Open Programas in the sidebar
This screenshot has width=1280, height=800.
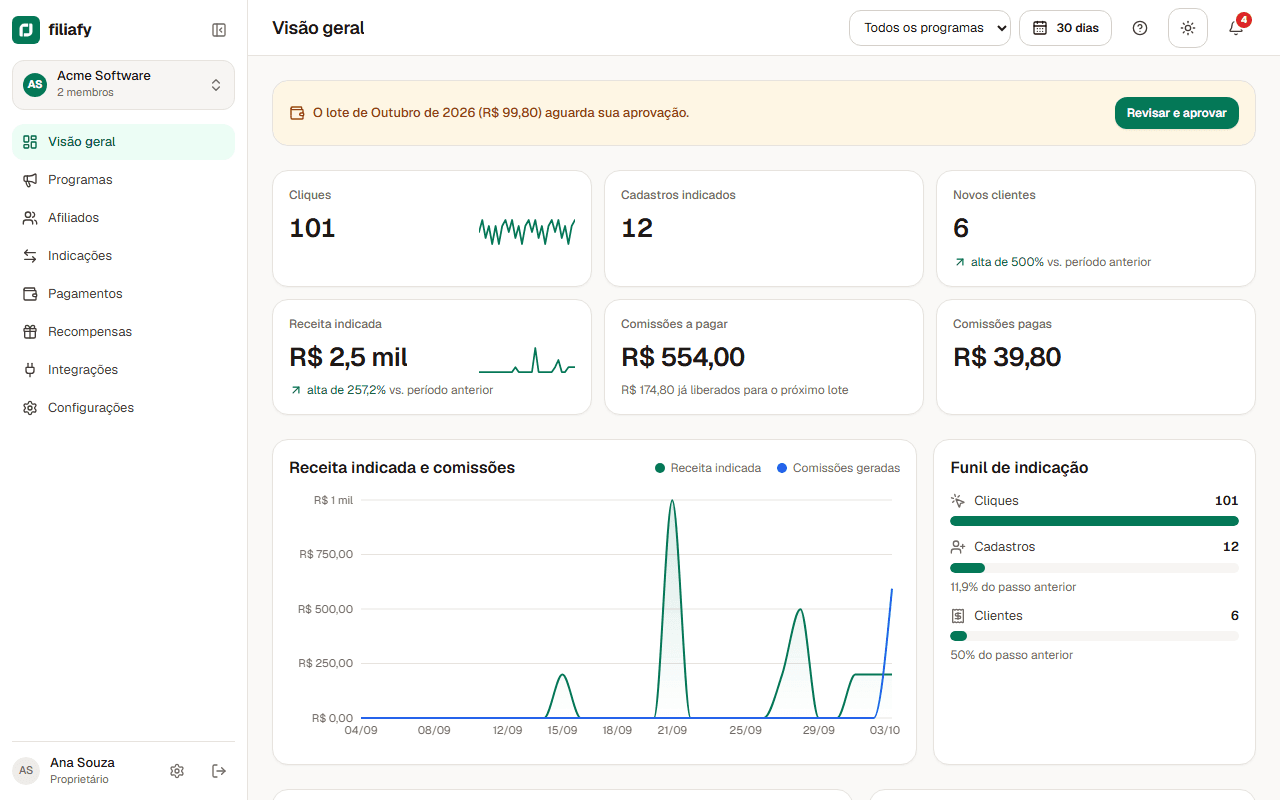click(123, 180)
